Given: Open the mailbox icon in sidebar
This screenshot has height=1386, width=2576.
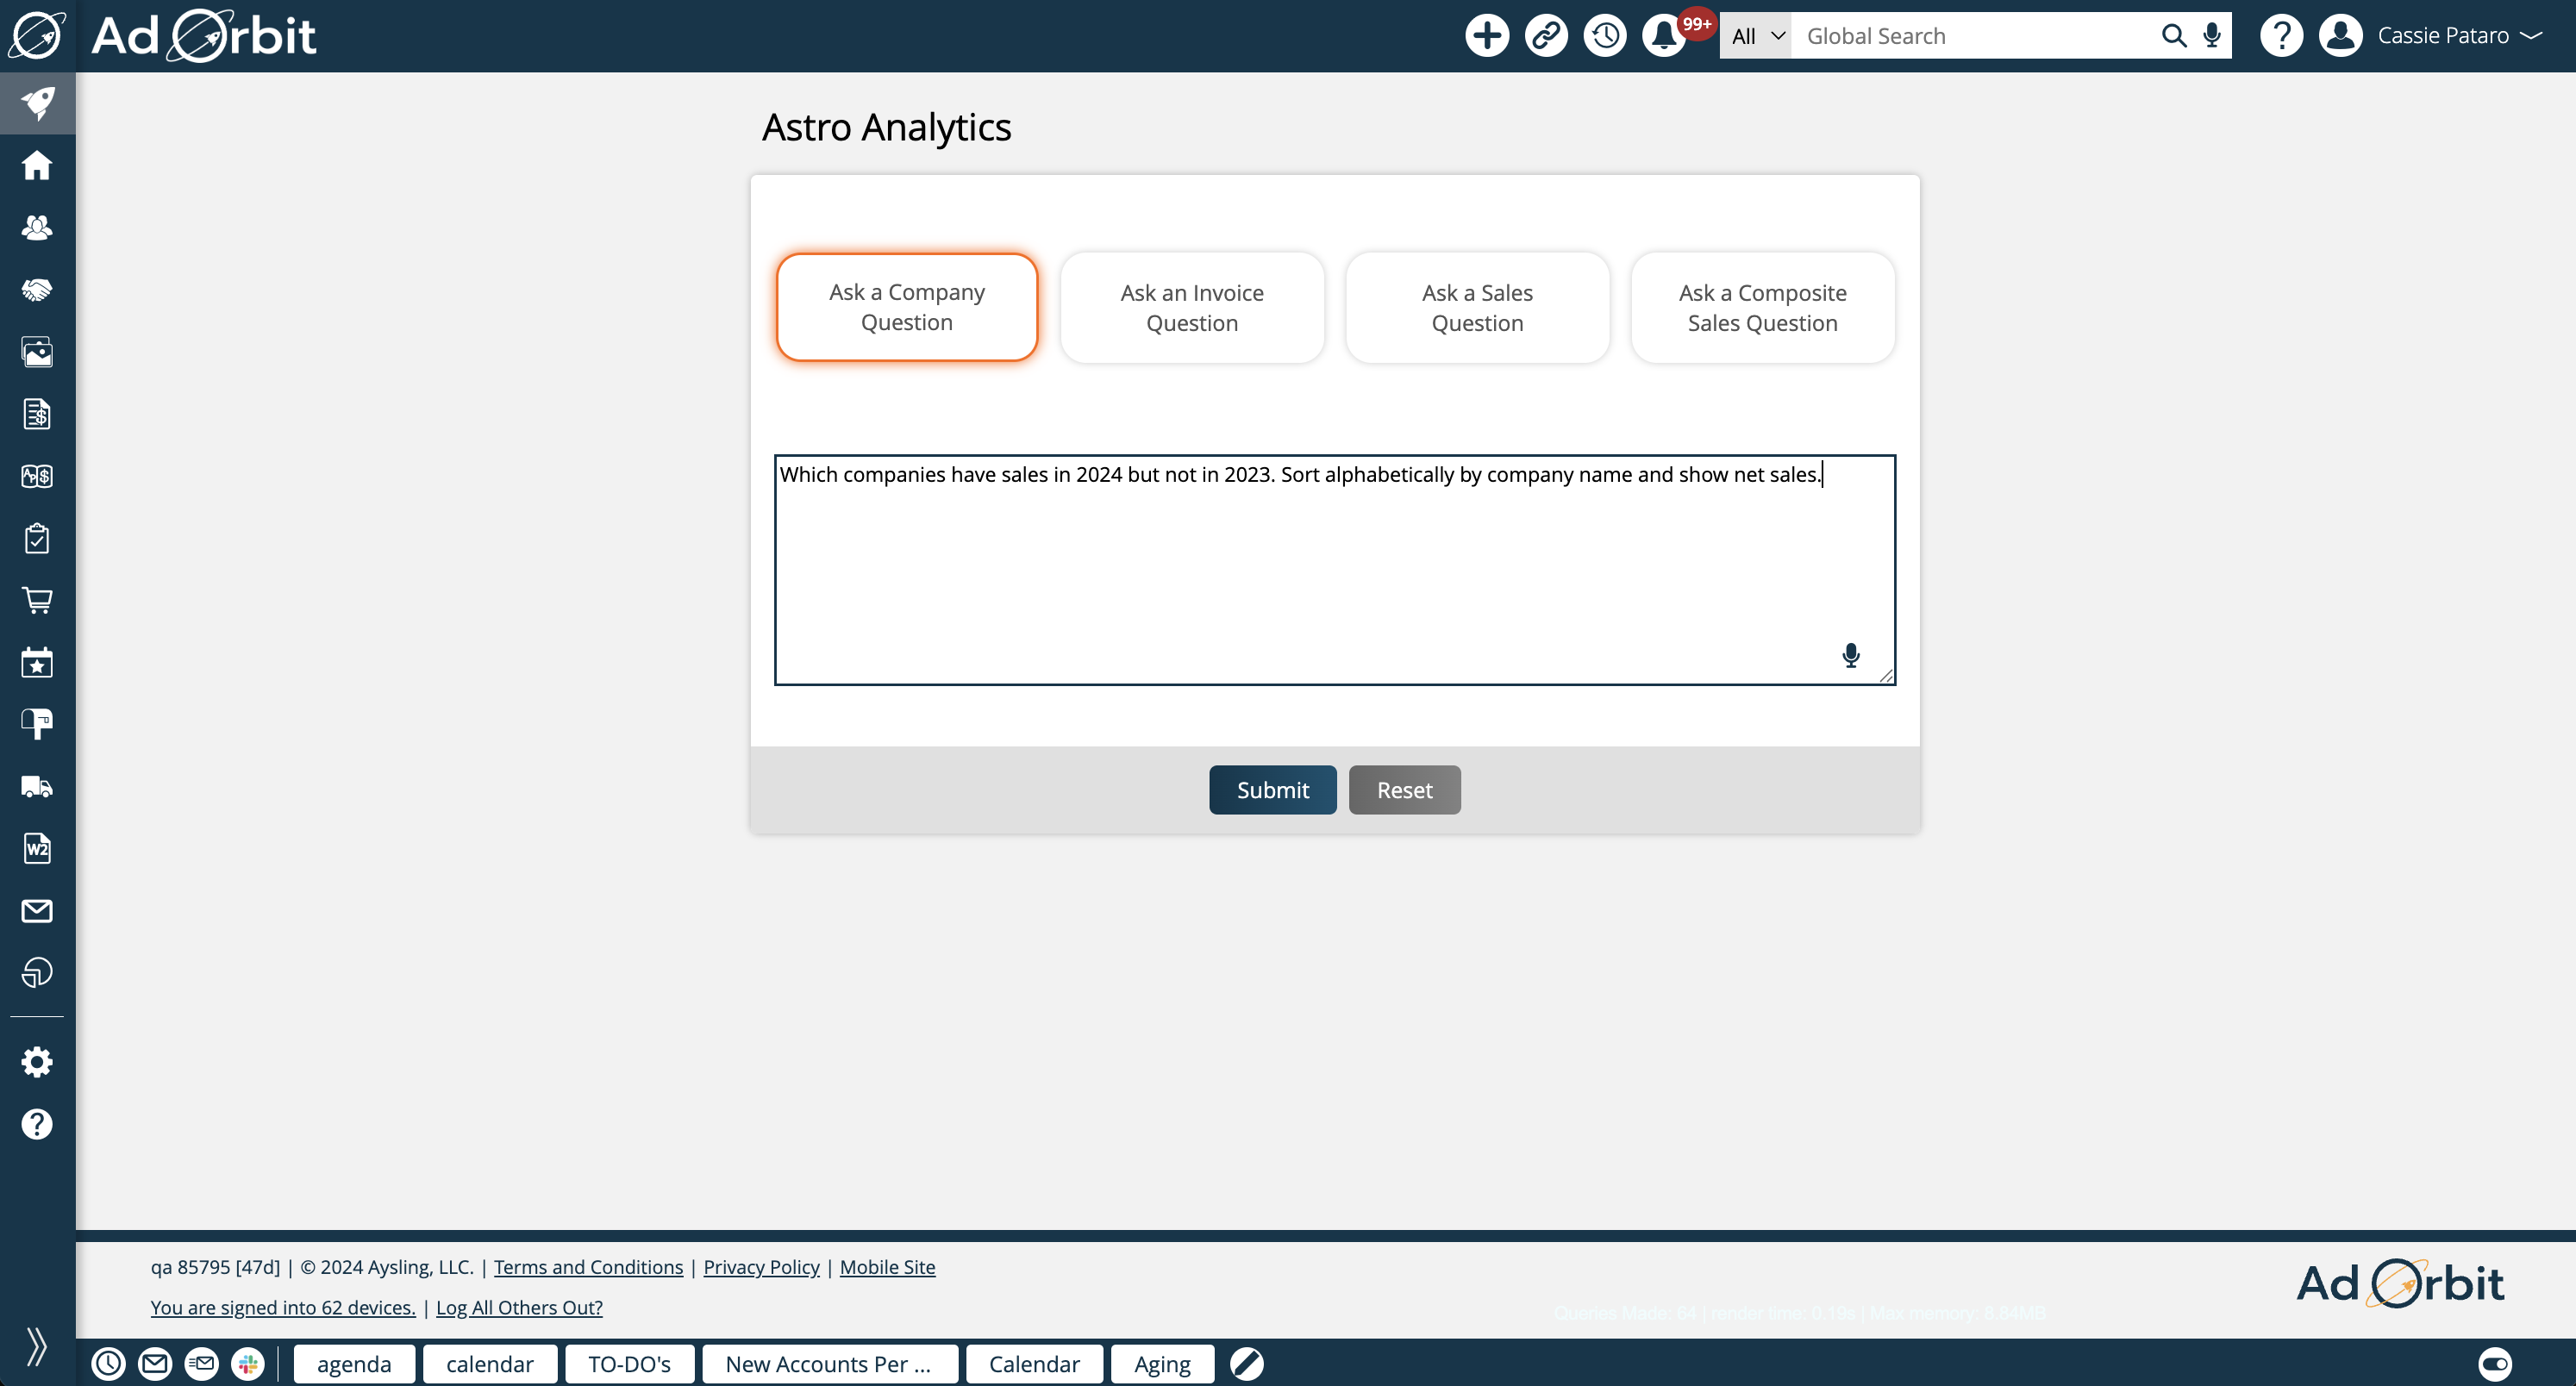Looking at the screenshot, I should 37,724.
